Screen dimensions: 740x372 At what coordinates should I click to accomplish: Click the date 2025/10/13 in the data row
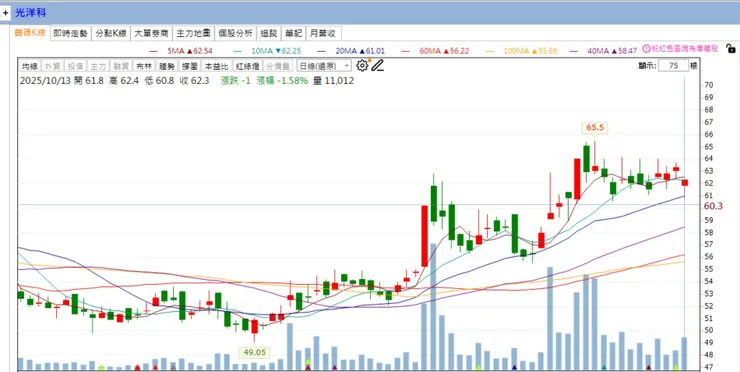pos(45,81)
